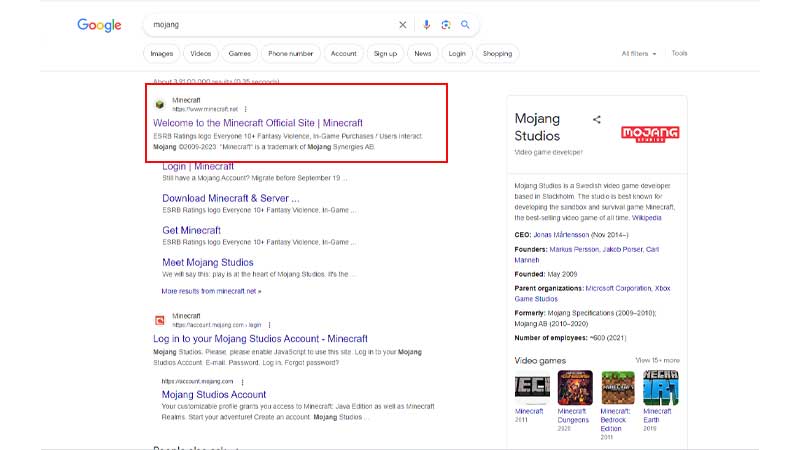Start voice search with microphone icon

[x=426, y=24]
